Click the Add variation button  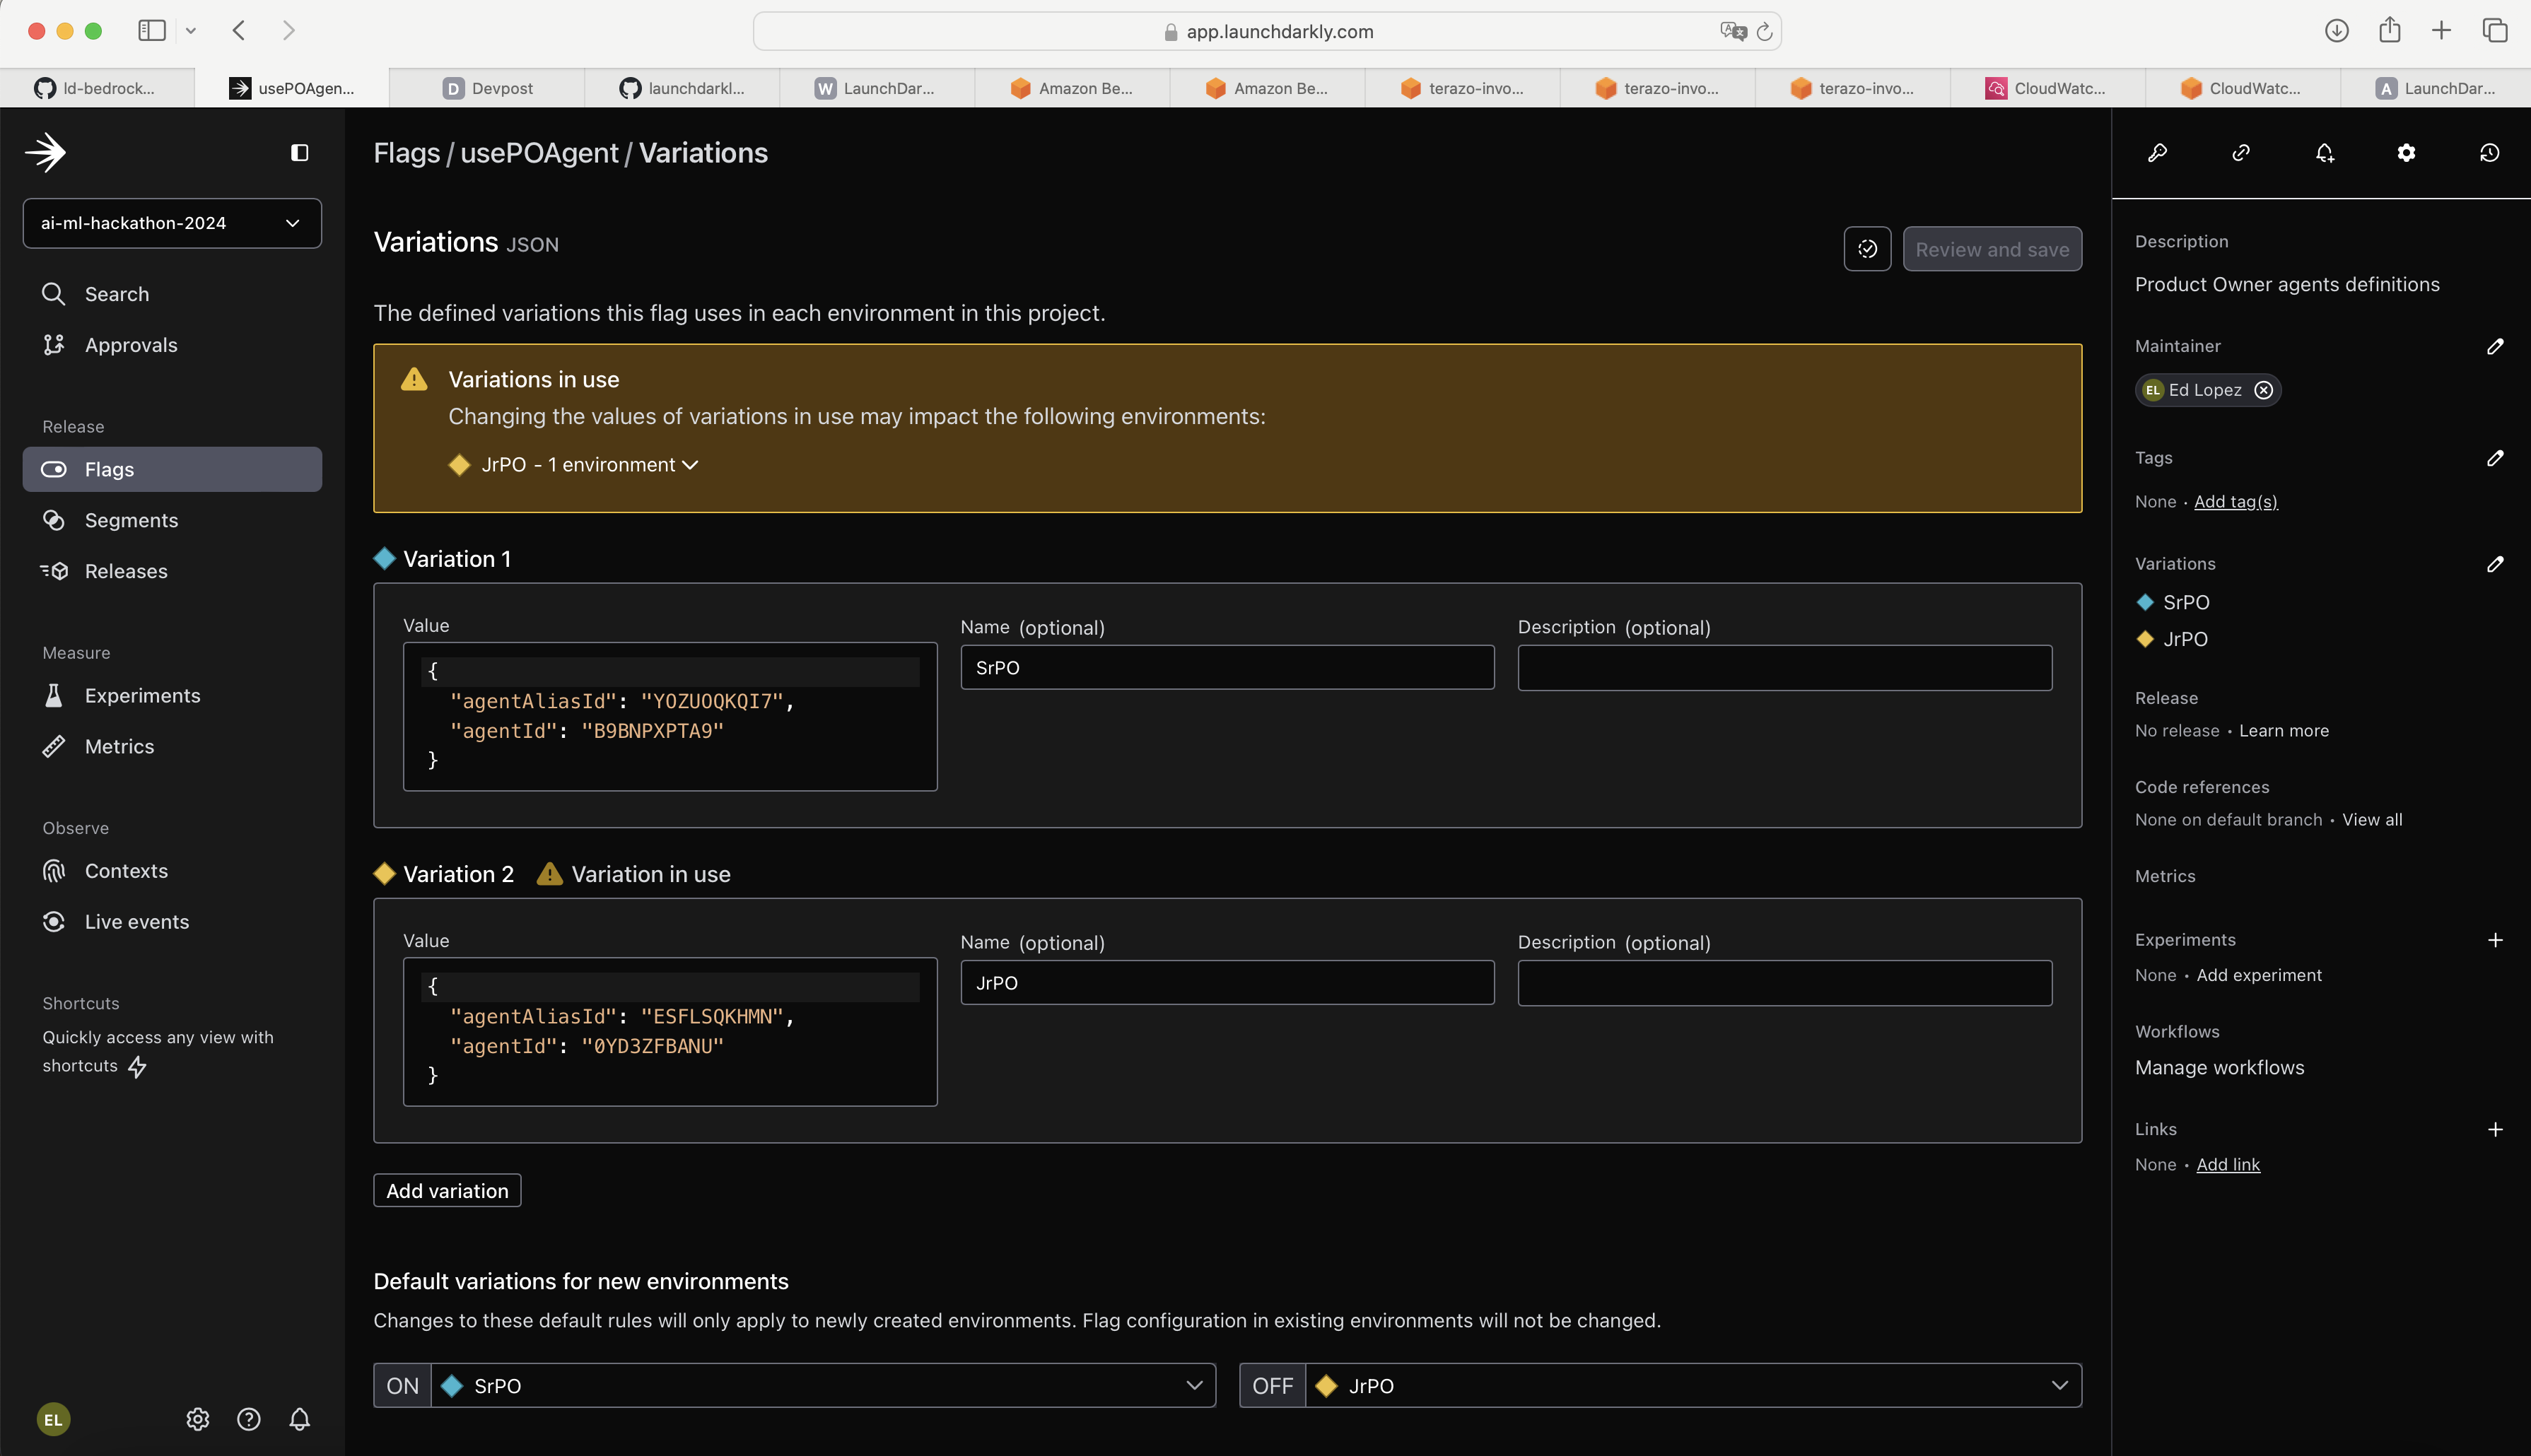(447, 1191)
